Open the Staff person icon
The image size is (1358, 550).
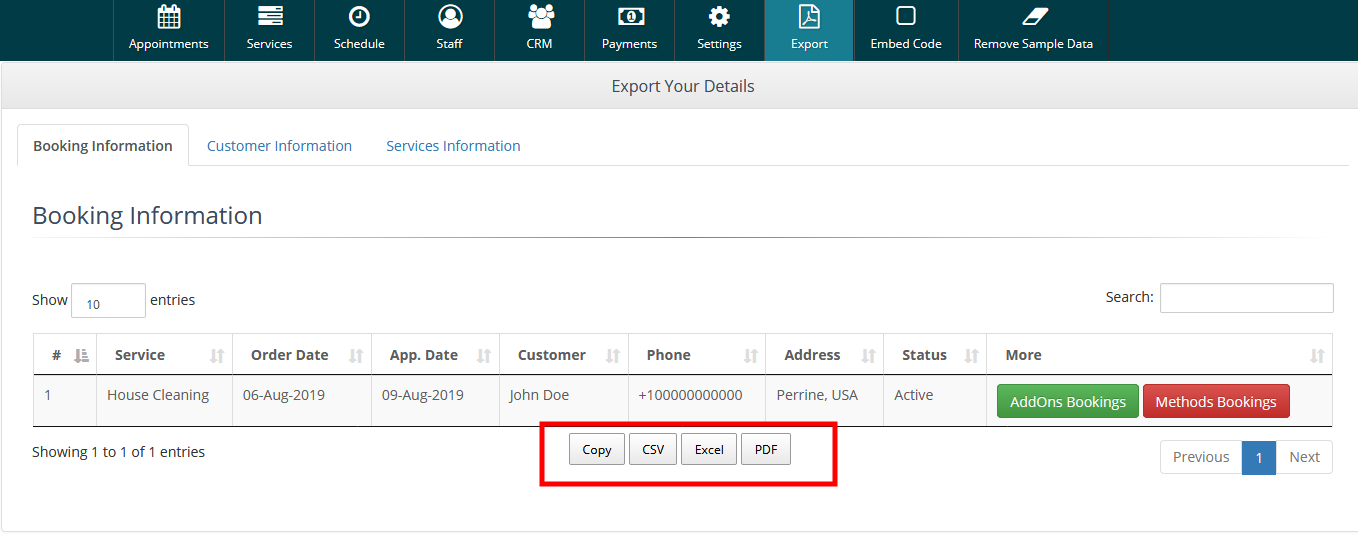pos(450,17)
